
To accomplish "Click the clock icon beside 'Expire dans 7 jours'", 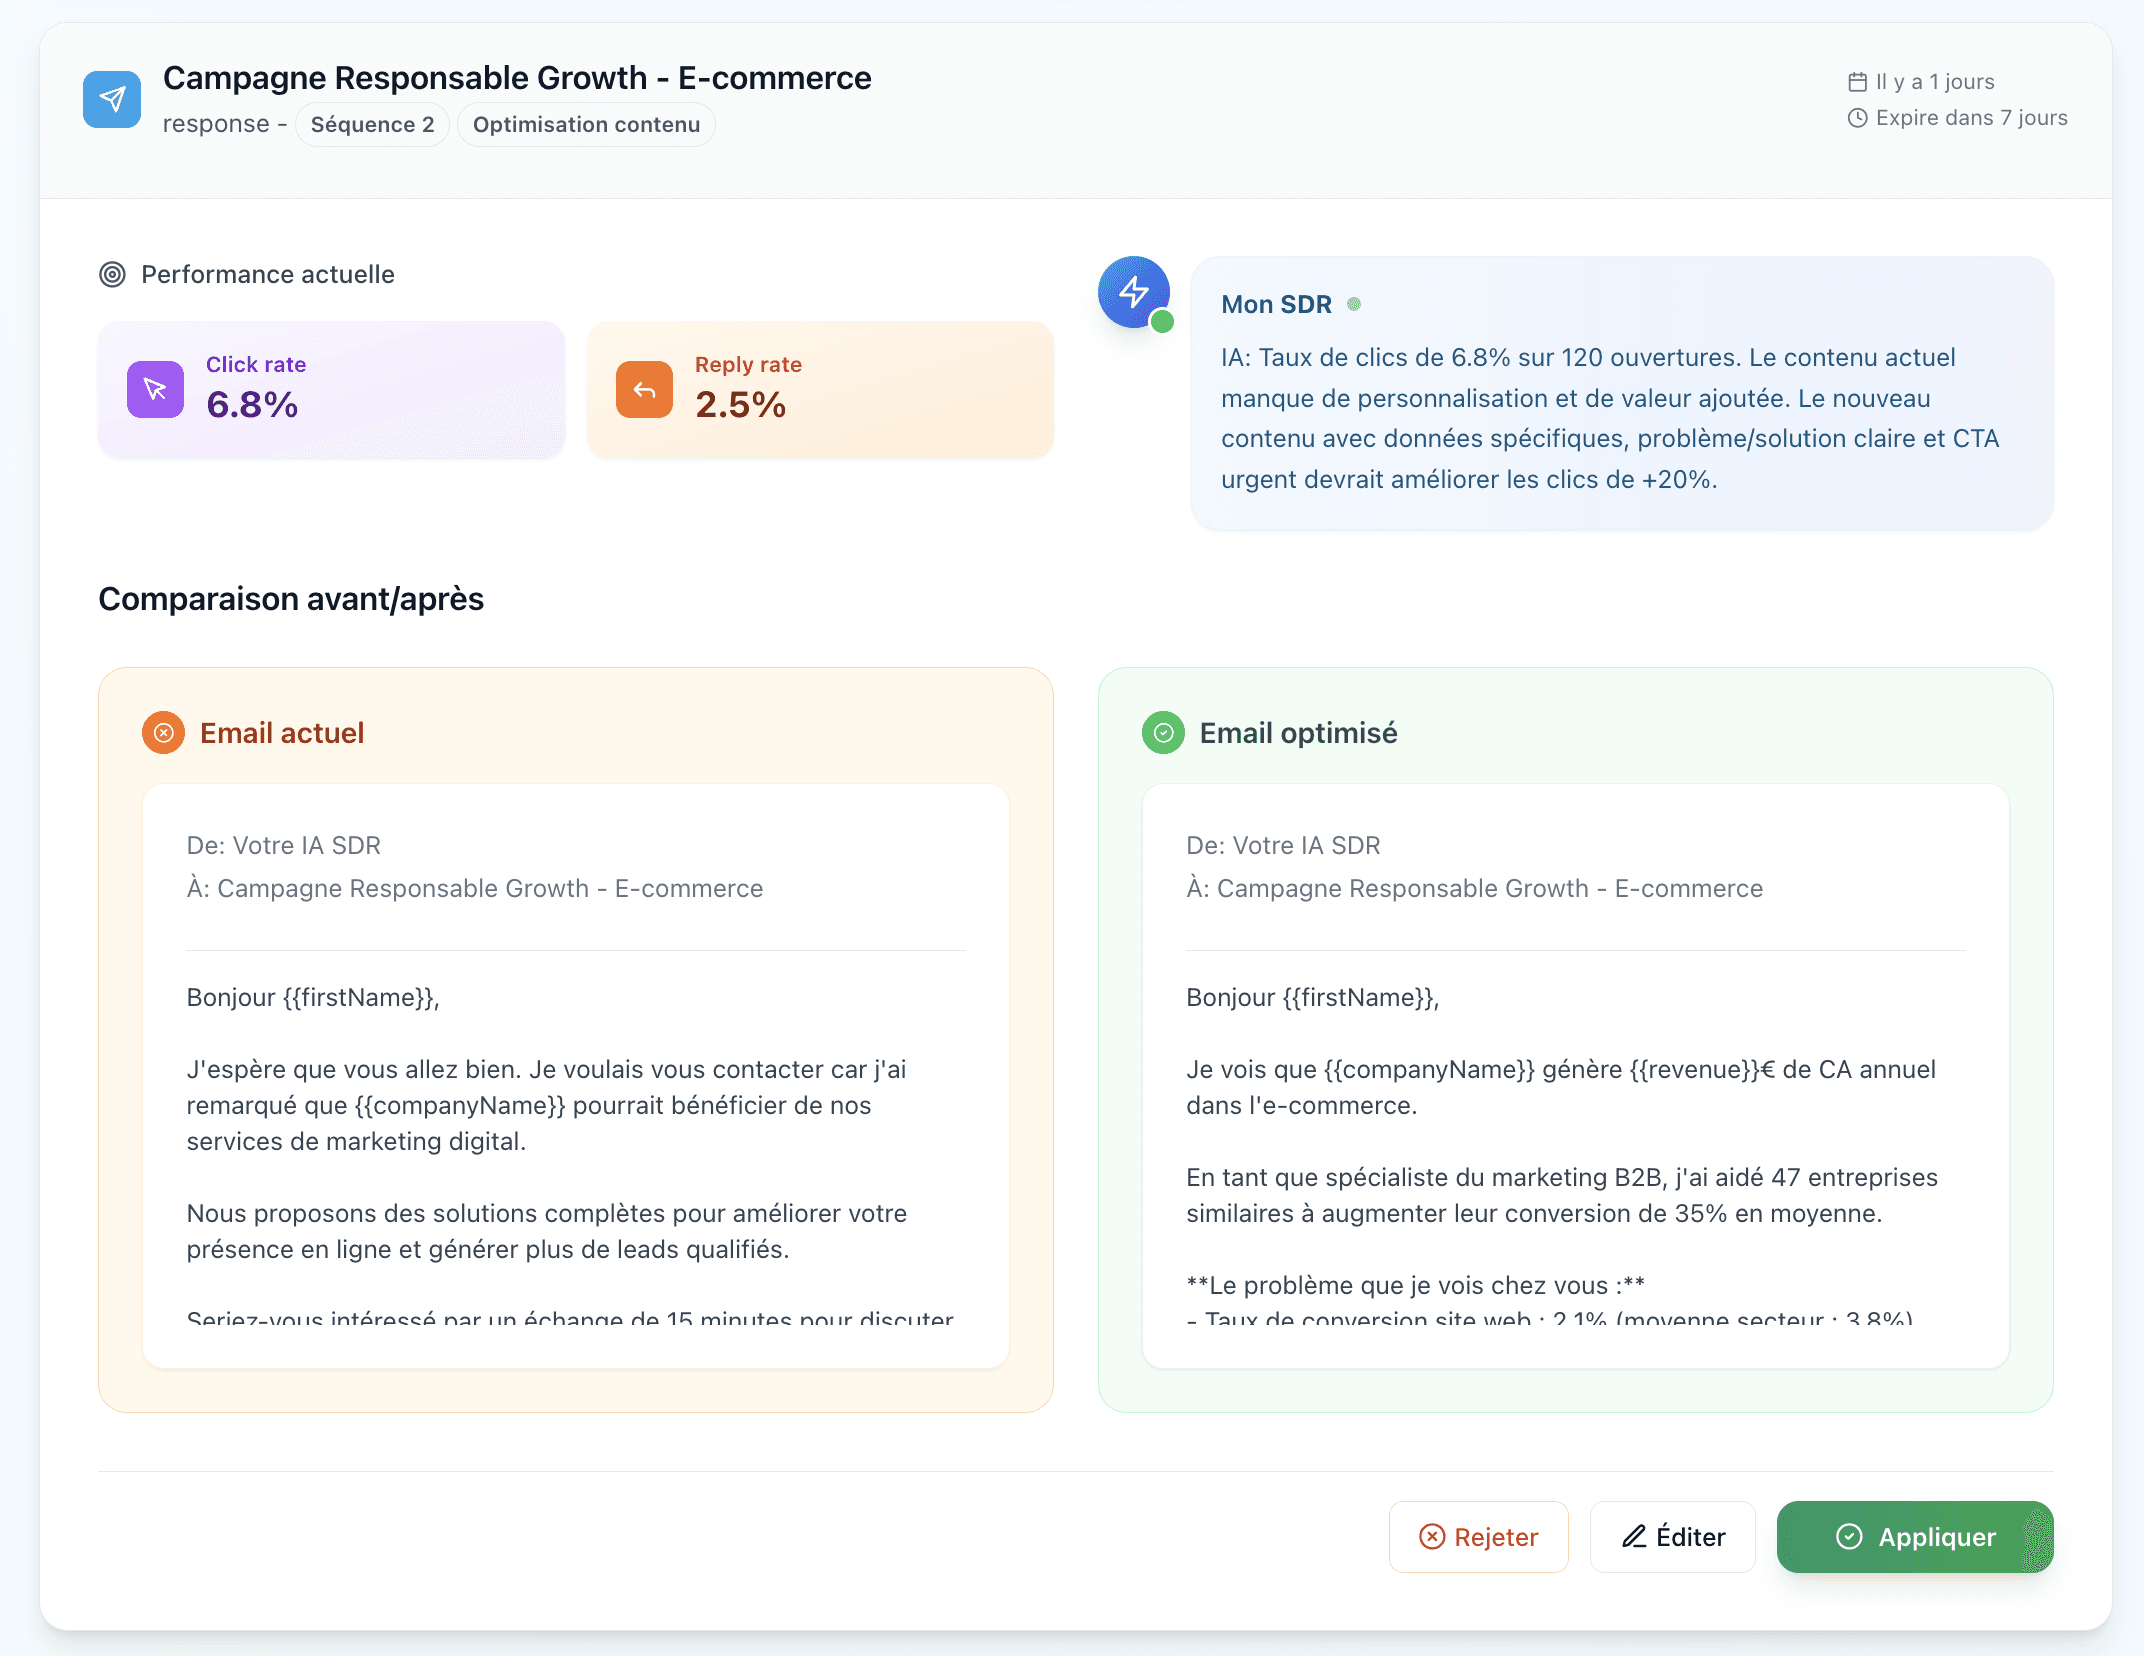I will point(1857,118).
